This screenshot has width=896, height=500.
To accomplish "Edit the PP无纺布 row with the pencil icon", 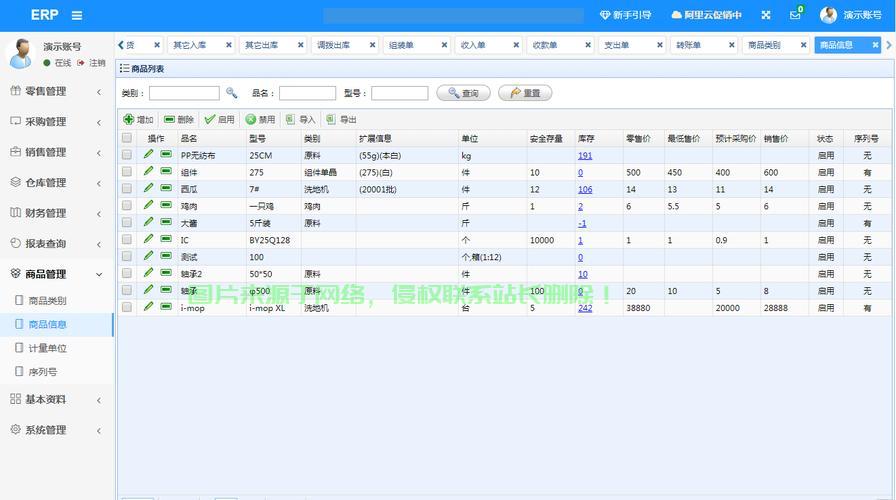I will click(149, 154).
